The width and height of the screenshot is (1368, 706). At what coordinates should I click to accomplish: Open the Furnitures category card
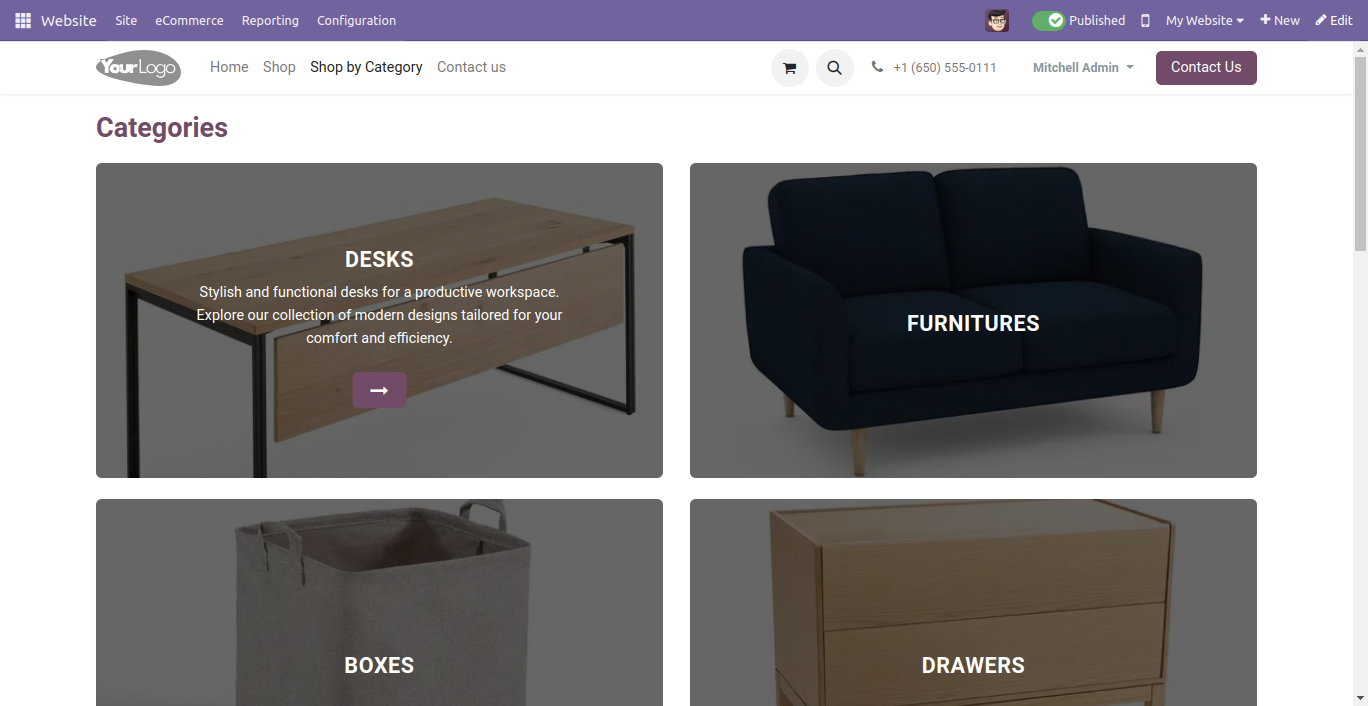(x=973, y=320)
